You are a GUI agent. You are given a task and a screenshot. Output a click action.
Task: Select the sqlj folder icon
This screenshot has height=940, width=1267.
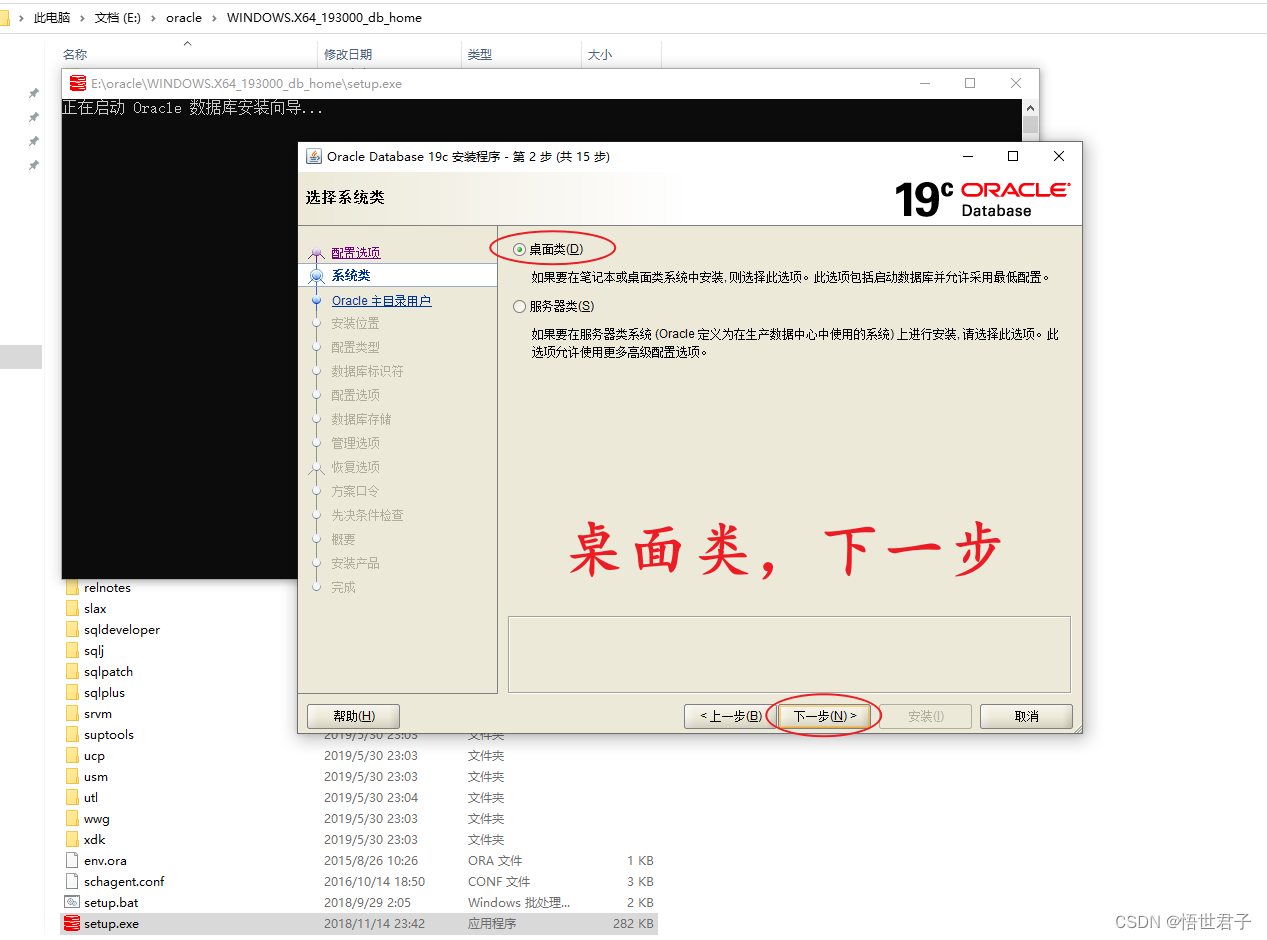(71, 650)
